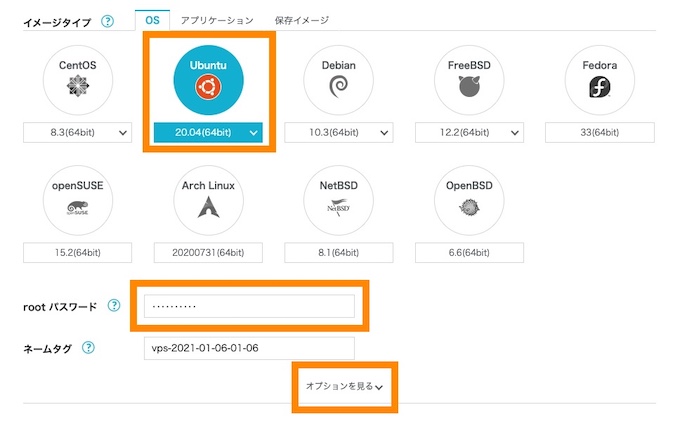This screenshot has width=680, height=438.
Task: Select the FreeBSD image icon
Action: click(x=469, y=80)
